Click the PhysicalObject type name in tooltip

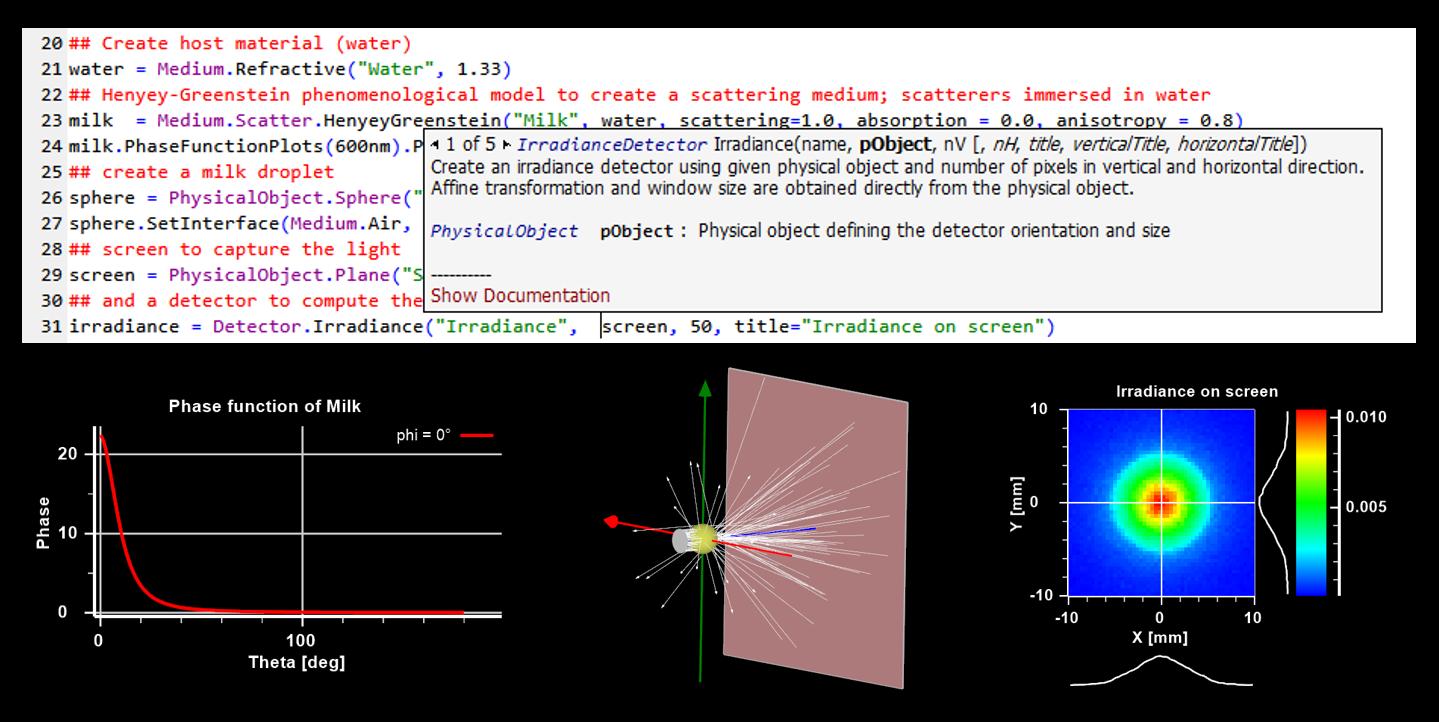coord(504,231)
